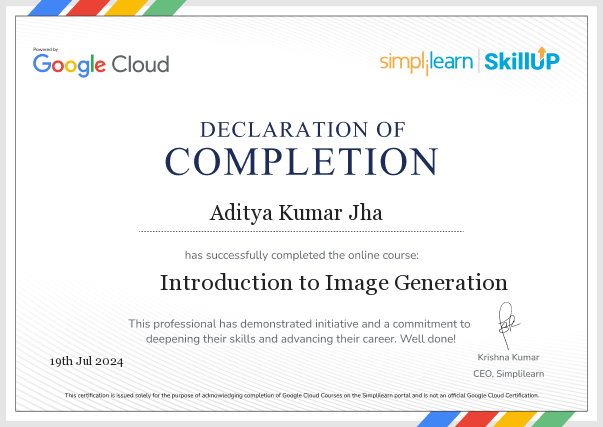Screen dimensions: 603x427
Task: Select the date 19th Jul 2024
Action: point(86,361)
